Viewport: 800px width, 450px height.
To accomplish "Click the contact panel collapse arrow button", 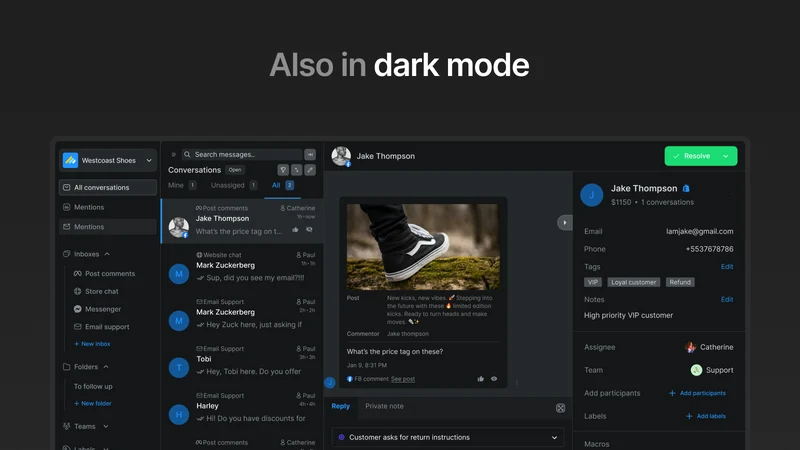I will click(x=564, y=222).
